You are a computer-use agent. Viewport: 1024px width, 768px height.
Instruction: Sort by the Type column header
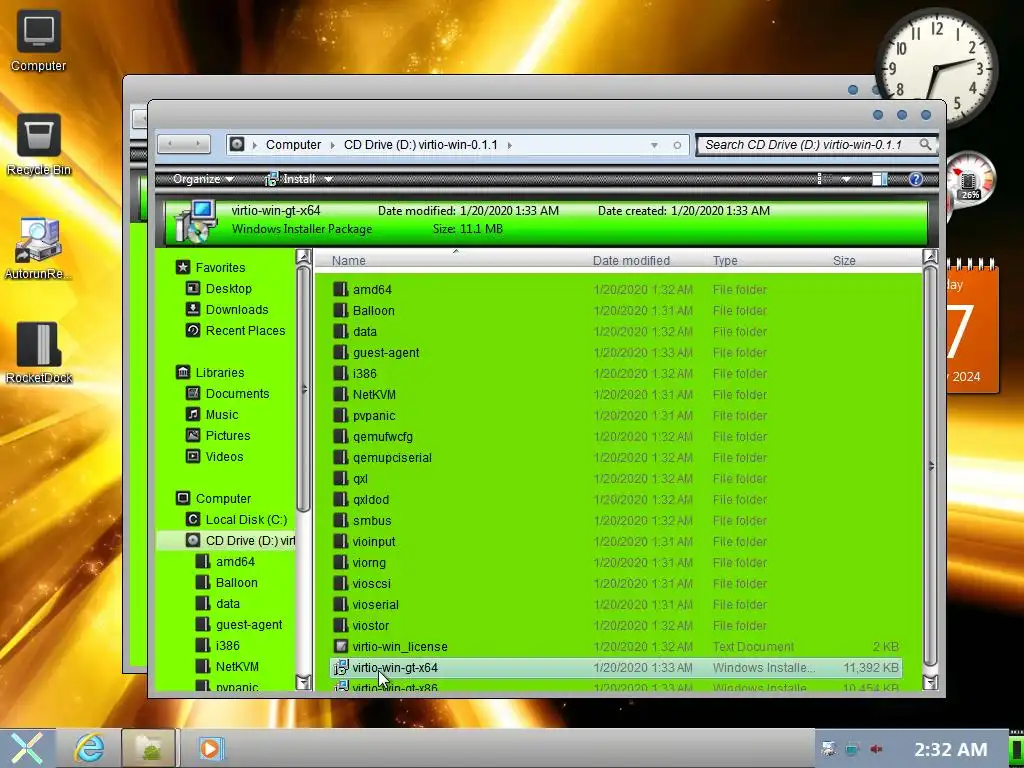pyautogui.click(x=725, y=261)
